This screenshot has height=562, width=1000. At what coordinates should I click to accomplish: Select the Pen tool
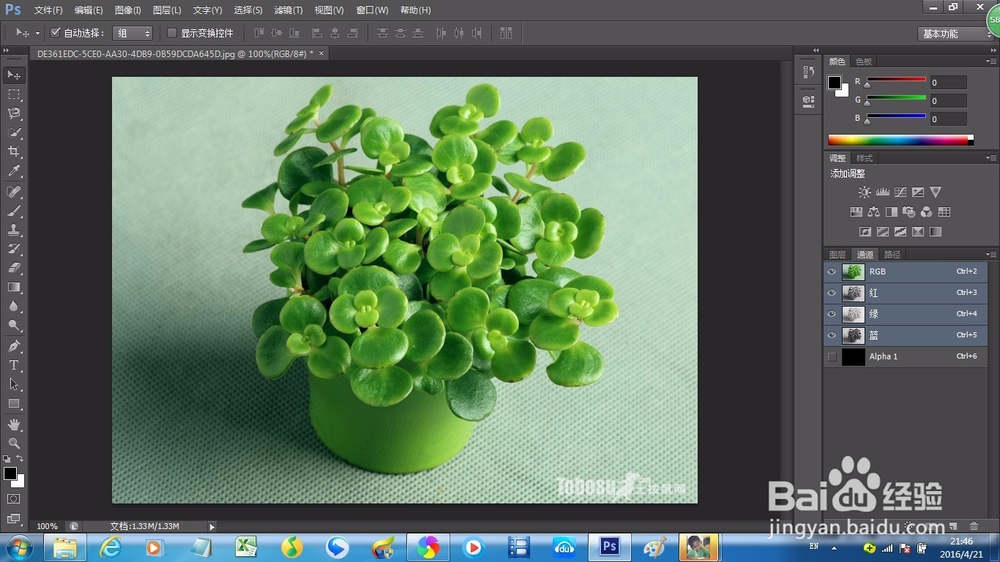(13, 346)
